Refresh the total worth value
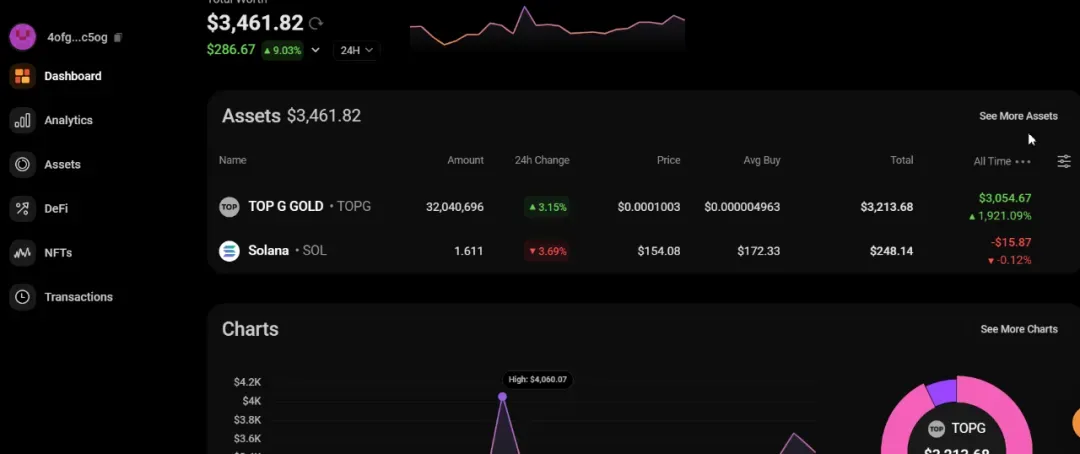1080x454 pixels. point(316,23)
